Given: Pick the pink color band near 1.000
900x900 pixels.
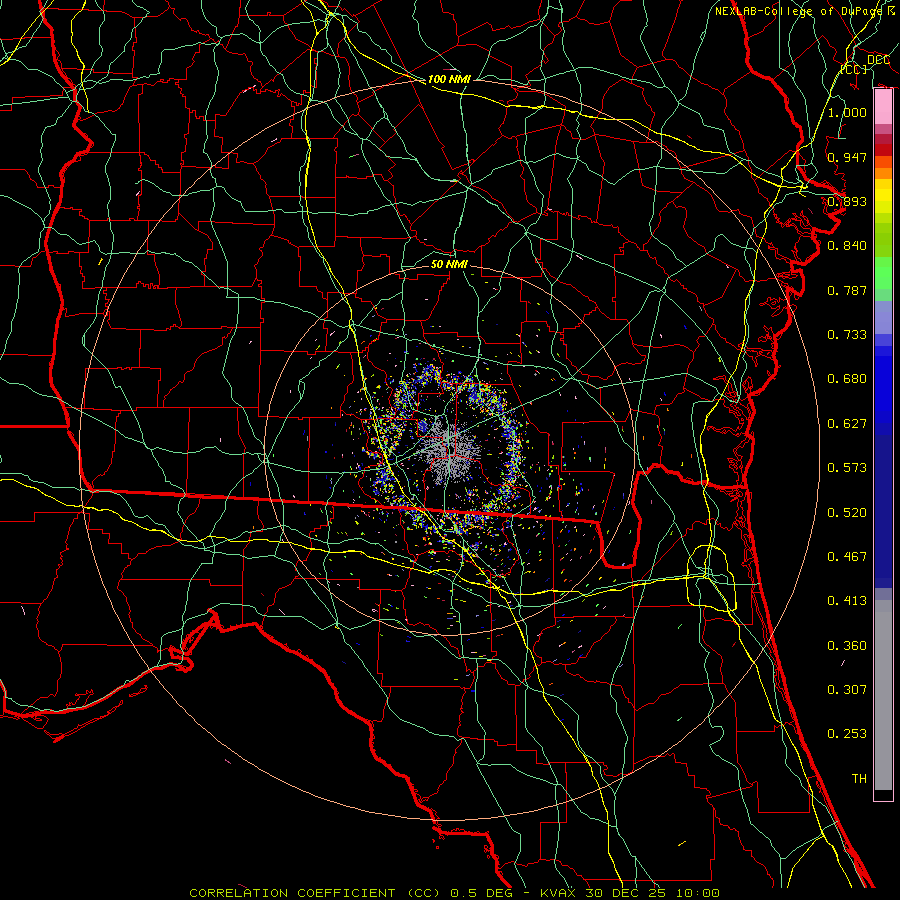Looking at the screenshot, I should click(x=883, y=107).
